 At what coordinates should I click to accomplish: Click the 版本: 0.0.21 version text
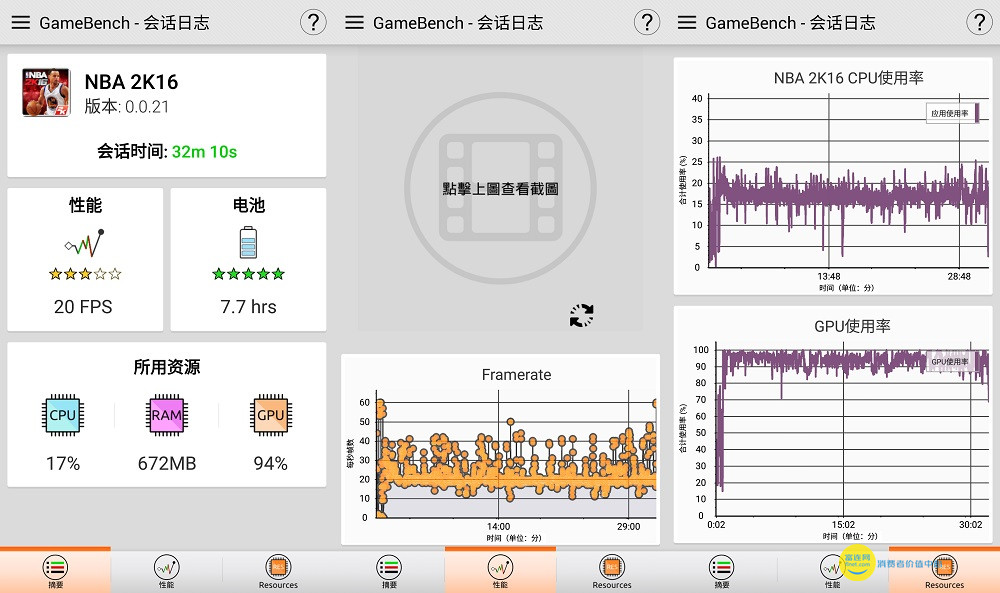[x=127, y=106]
